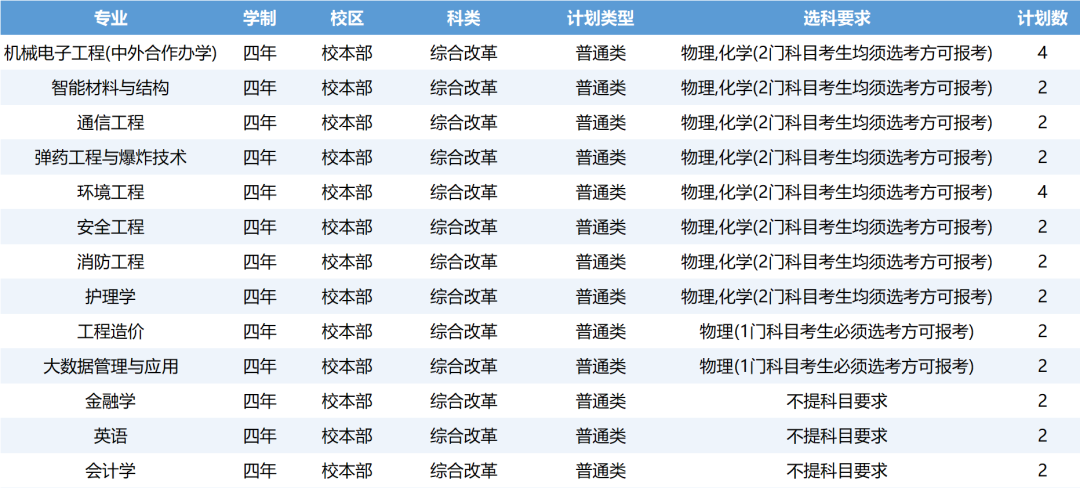Click 不提科目要求 in 金融学 row

pos(837,401)
